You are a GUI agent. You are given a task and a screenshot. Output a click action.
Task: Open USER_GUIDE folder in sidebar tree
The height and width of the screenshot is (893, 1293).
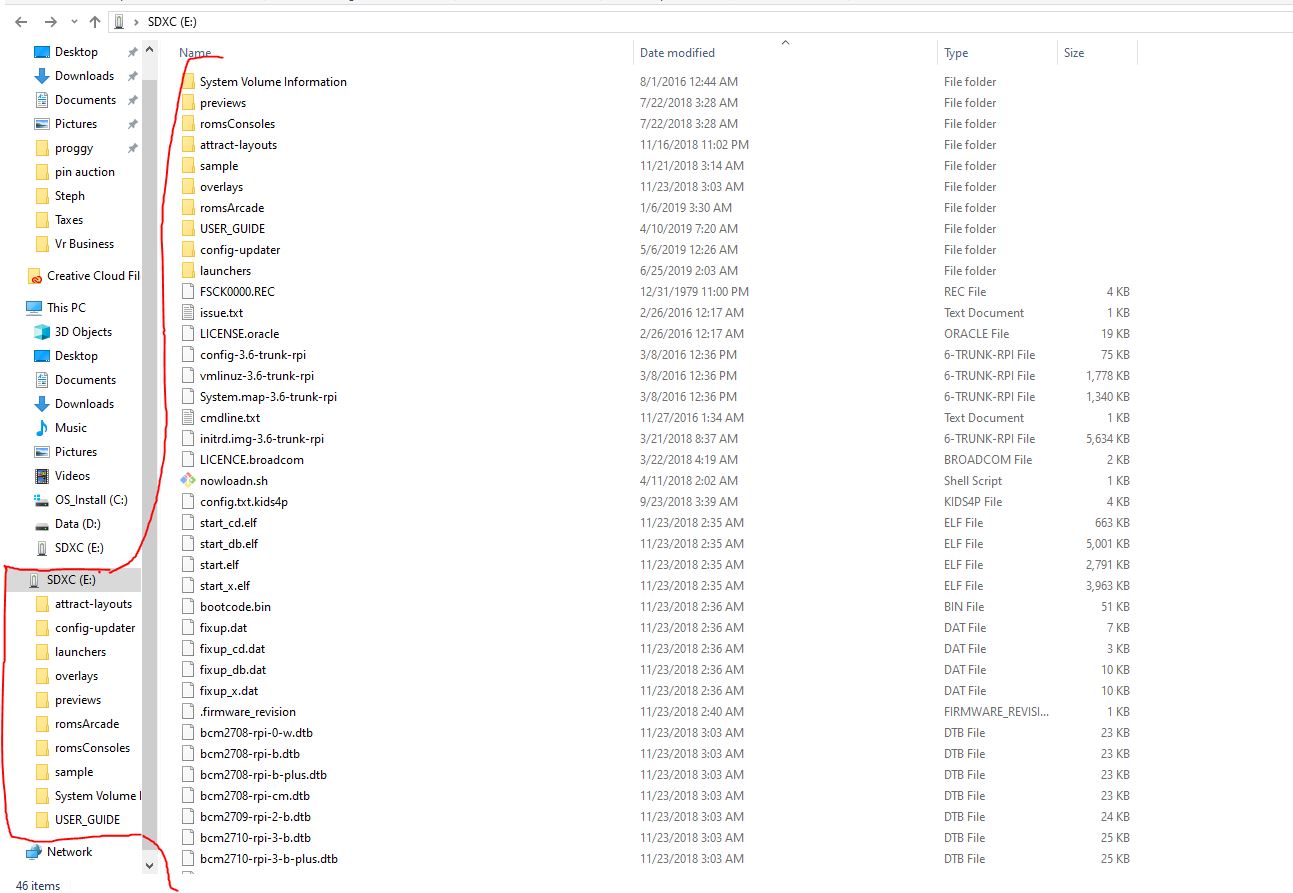[x=87, y=820]
